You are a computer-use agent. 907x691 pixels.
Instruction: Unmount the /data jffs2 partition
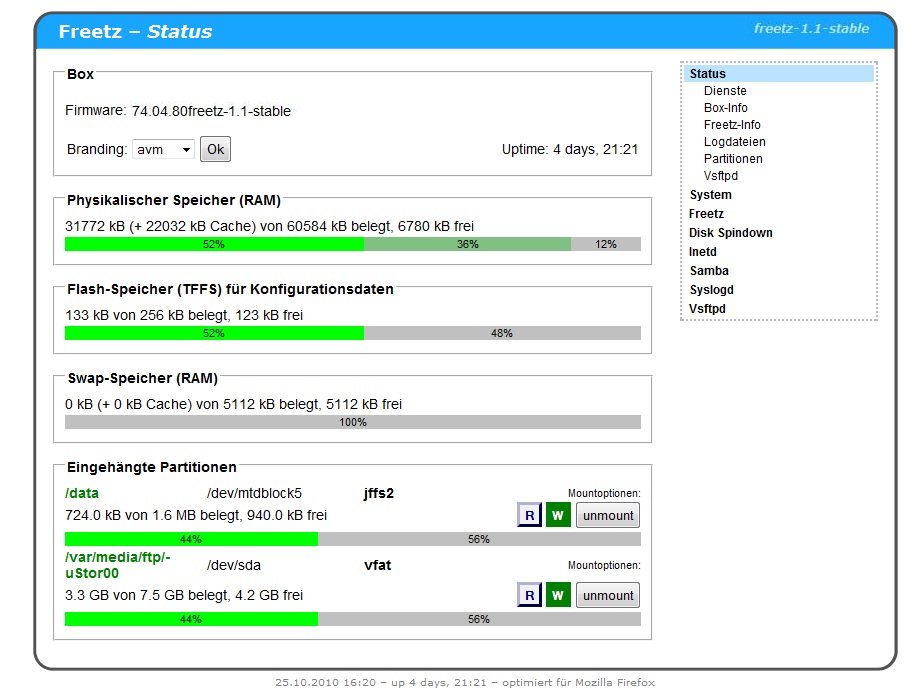pyautogui.click(x=608, y=515)
